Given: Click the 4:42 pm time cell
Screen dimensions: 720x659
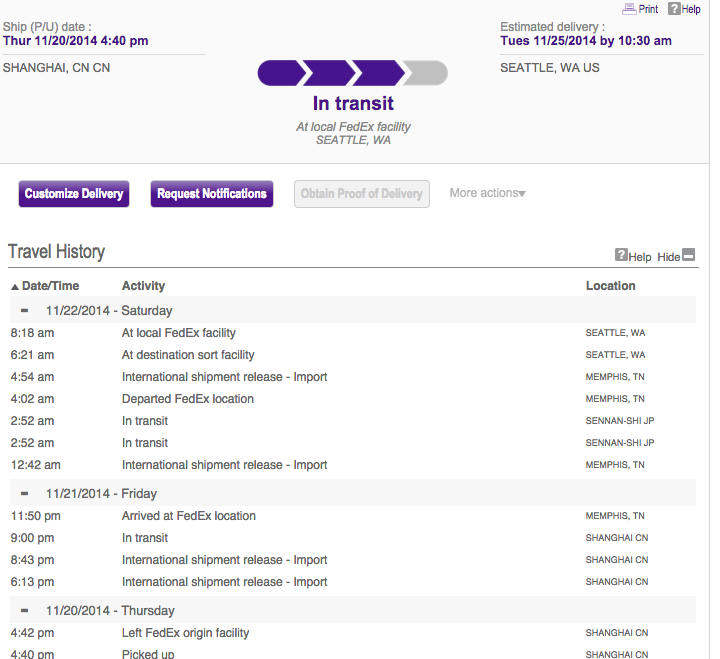Looking at the screenshot, I should pyautogui.click(x=32, y=633).
